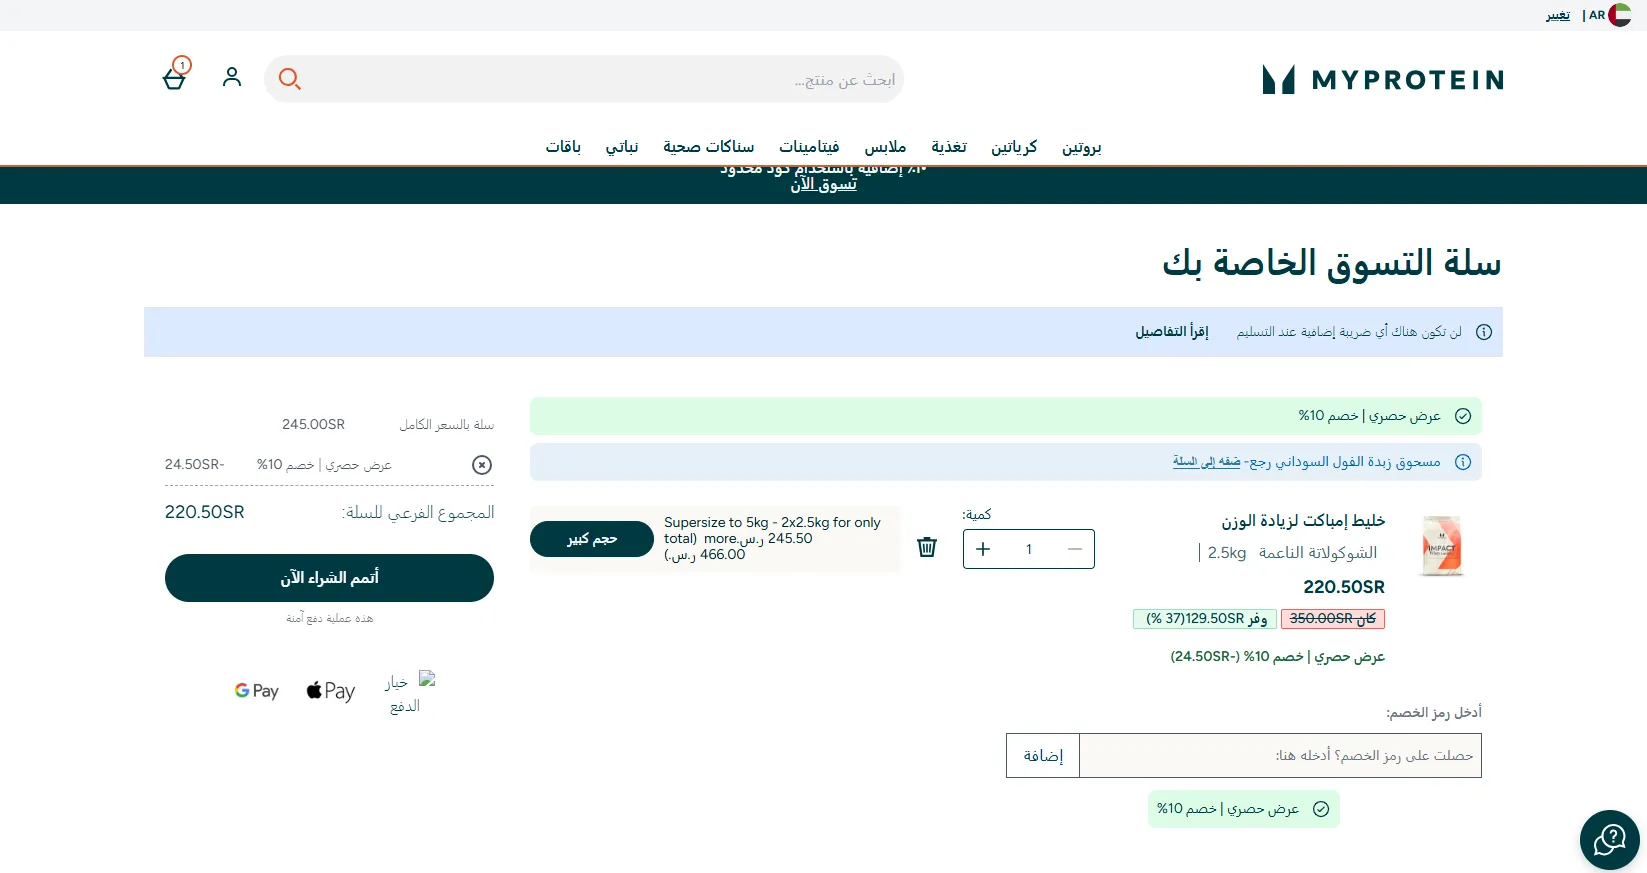Increase quantity with the plus icon
Screen dimensions: 1647x873
pyautogui.click(x=983, y=549)
